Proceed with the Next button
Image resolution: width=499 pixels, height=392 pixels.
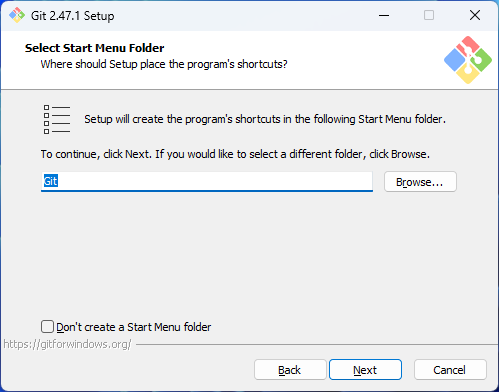[365, 370]
